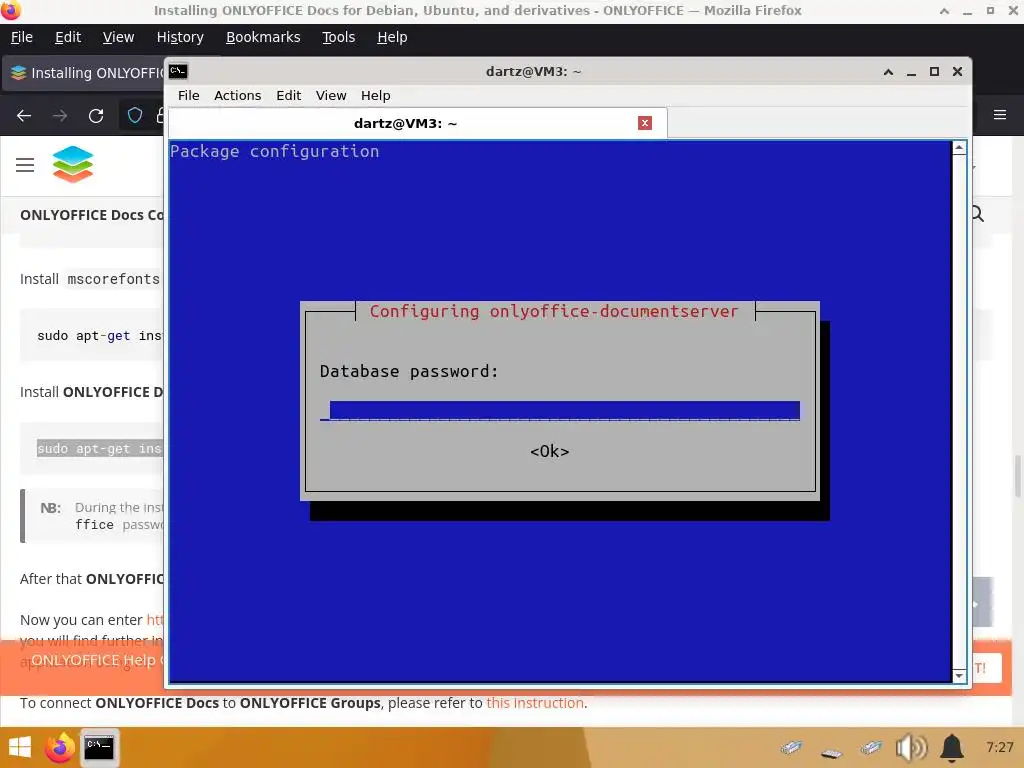Open Firefox Bookmarks menu
Screen dimensions: 1024x768
263,37
